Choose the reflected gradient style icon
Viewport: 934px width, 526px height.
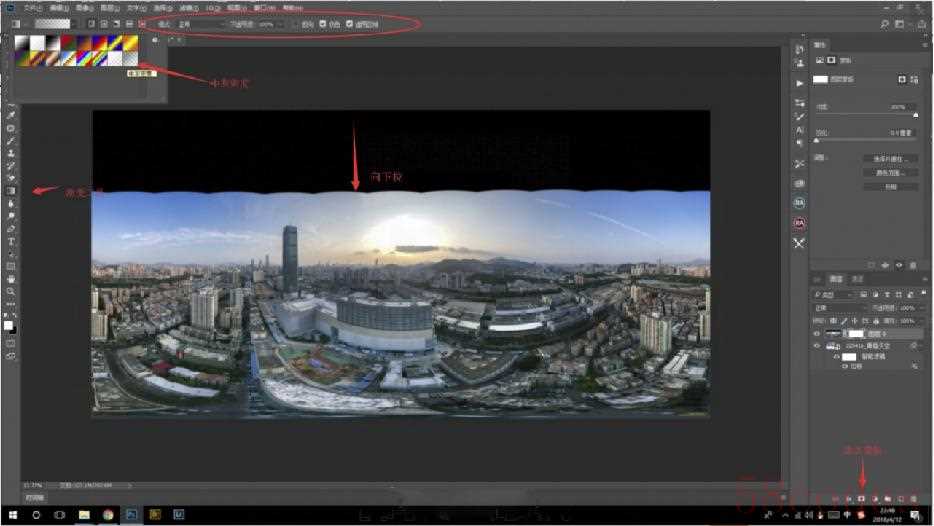click(129, 24)
